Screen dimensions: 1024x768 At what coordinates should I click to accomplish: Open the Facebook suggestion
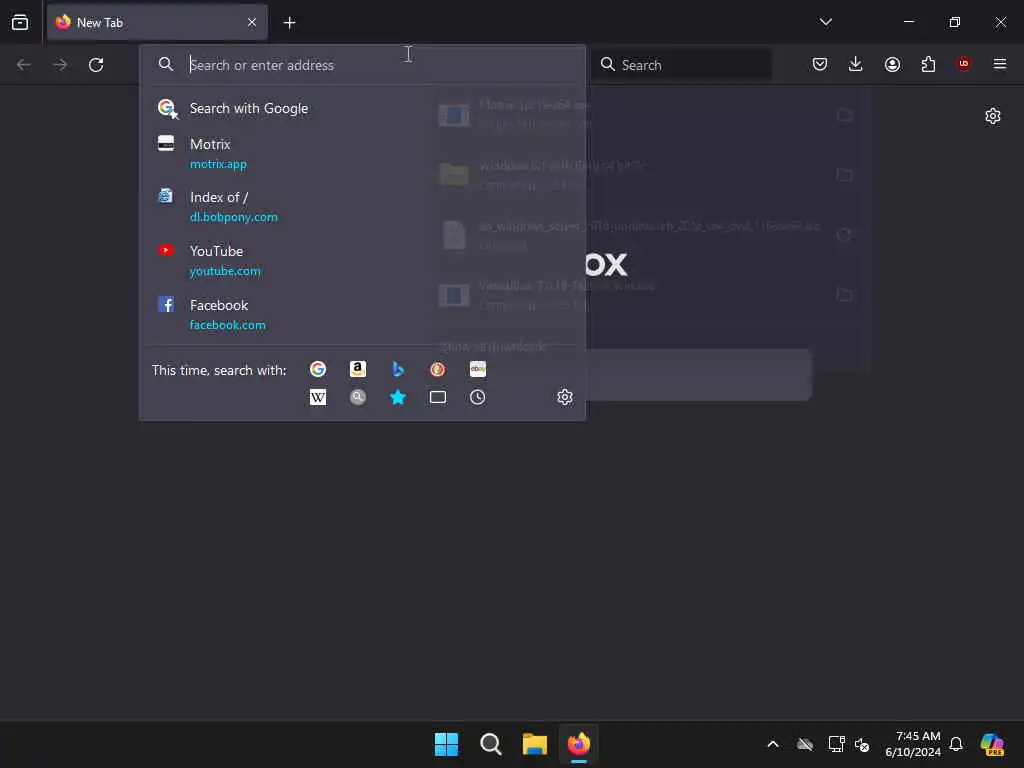[362, 315]
